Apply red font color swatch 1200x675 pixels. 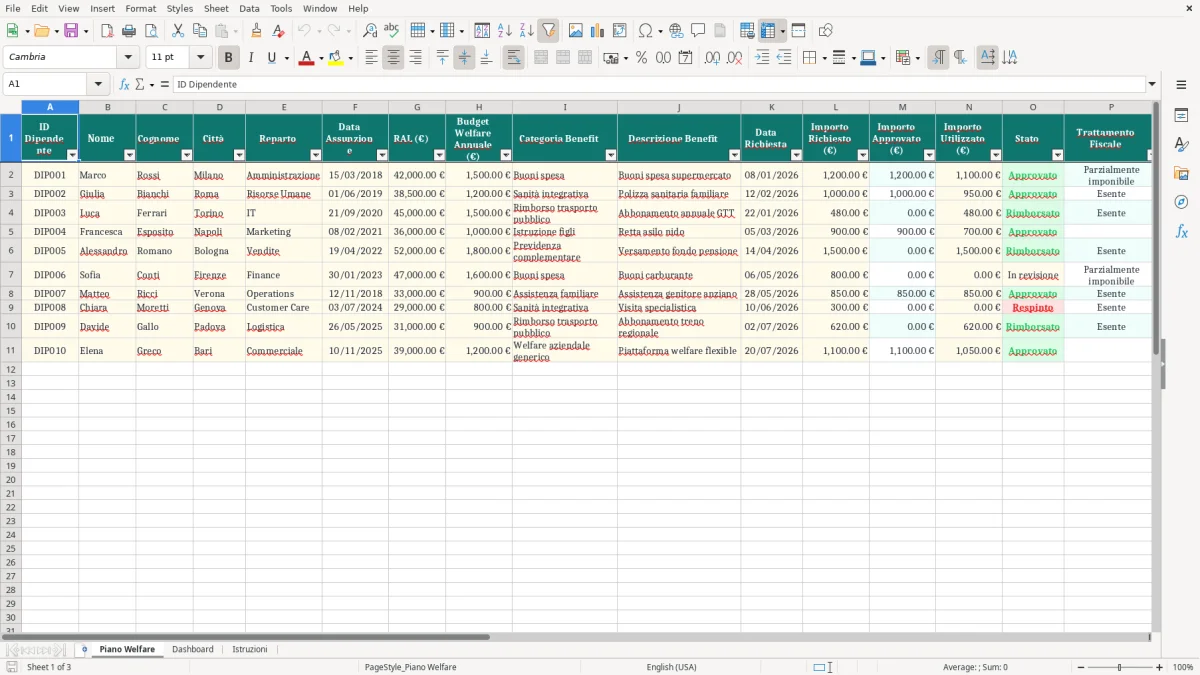pyautogui.click(x=306, y=58)
